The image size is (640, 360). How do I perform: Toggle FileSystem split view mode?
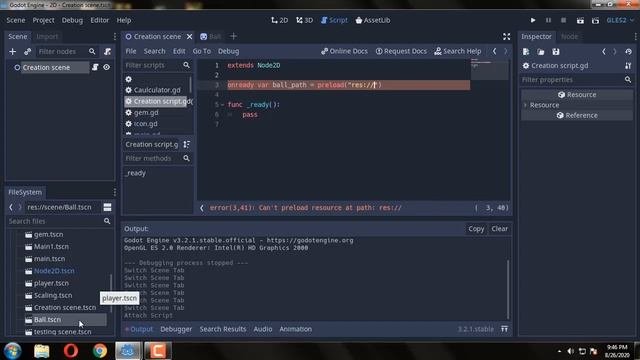pyautogui.click(x=107, y=207)
